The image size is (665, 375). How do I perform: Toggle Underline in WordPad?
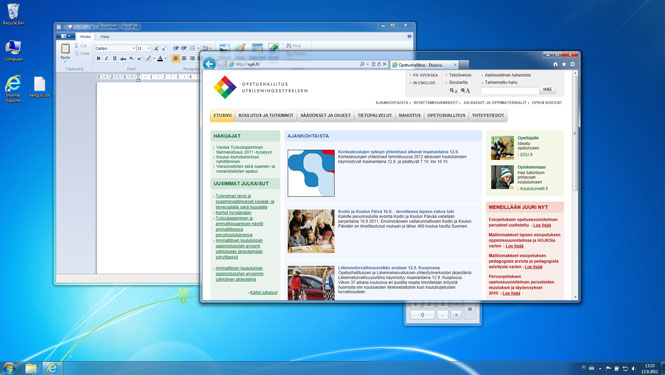pos(115,59)
